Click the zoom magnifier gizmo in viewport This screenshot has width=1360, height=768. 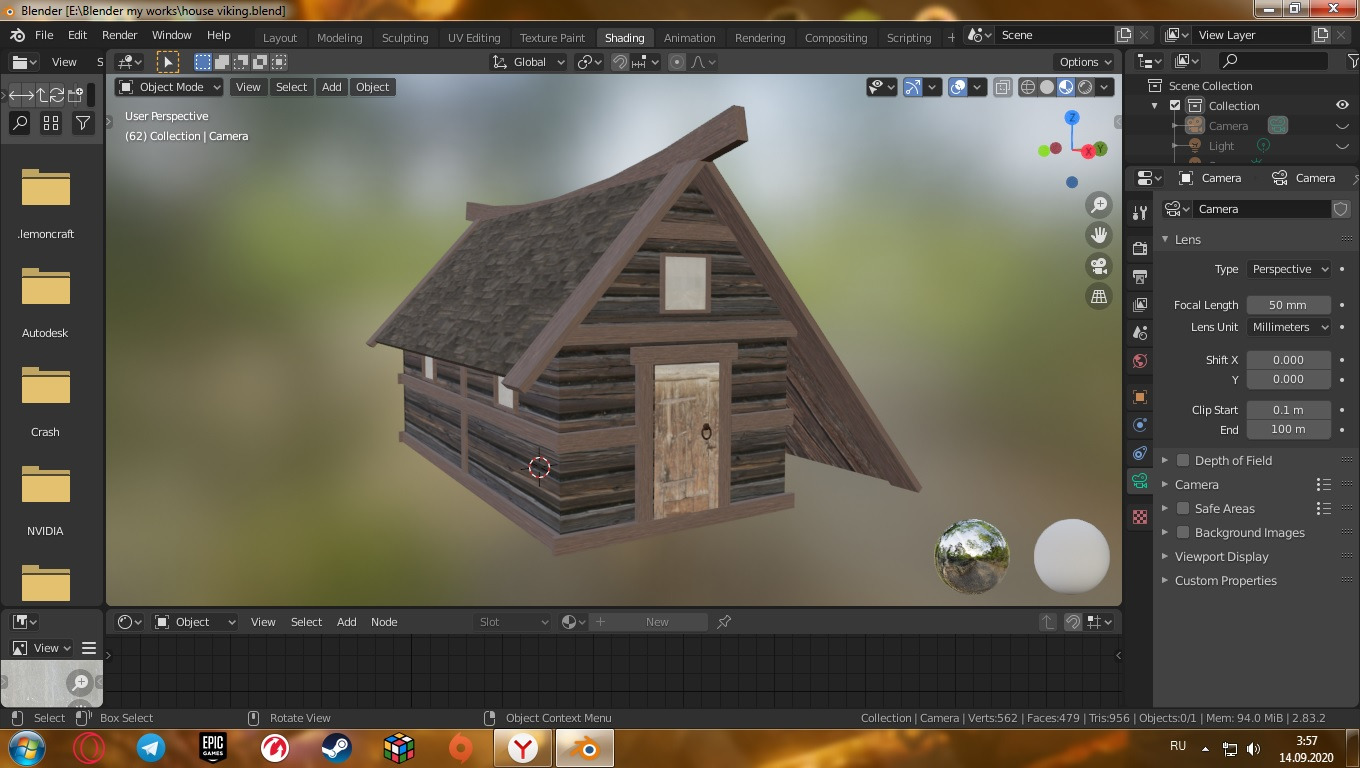pyautogui.click(x=1099, y=205)
